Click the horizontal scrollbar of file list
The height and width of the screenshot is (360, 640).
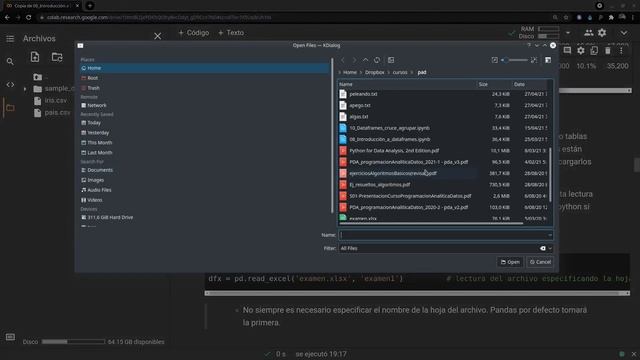[431, 223]
